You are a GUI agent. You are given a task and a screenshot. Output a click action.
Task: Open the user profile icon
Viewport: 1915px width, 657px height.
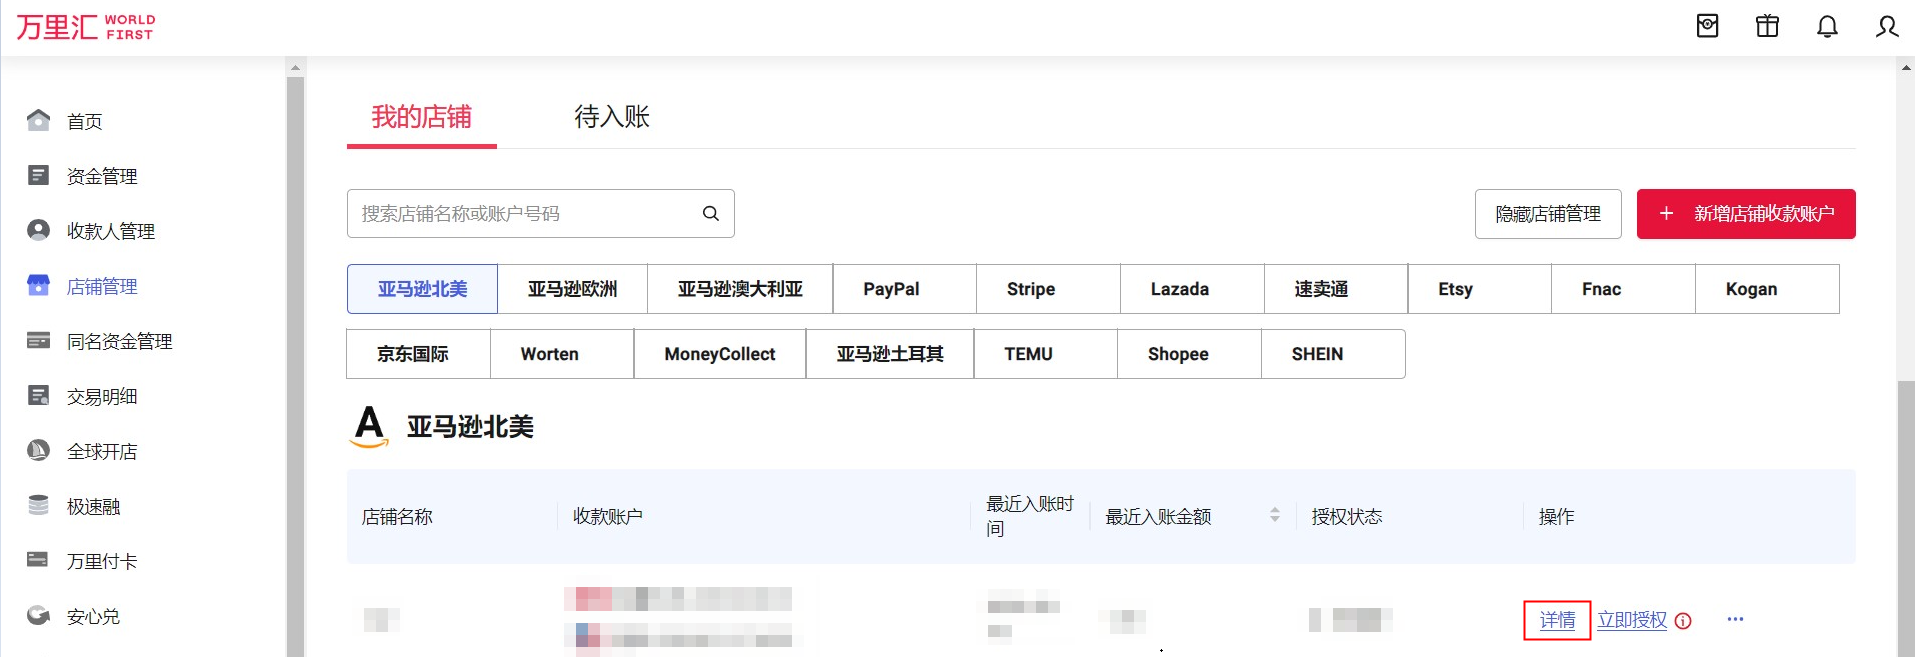[1886, 26]
